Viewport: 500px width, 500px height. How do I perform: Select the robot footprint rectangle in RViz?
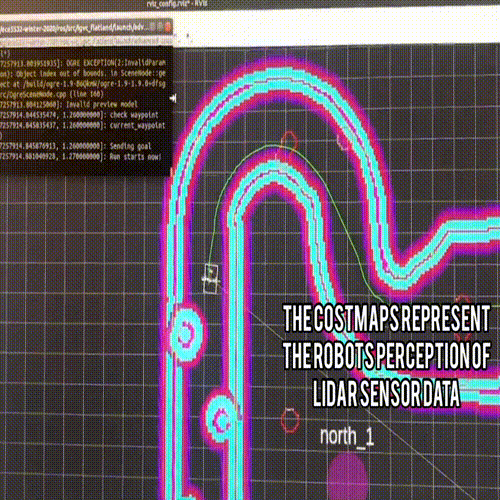[211, 279]
